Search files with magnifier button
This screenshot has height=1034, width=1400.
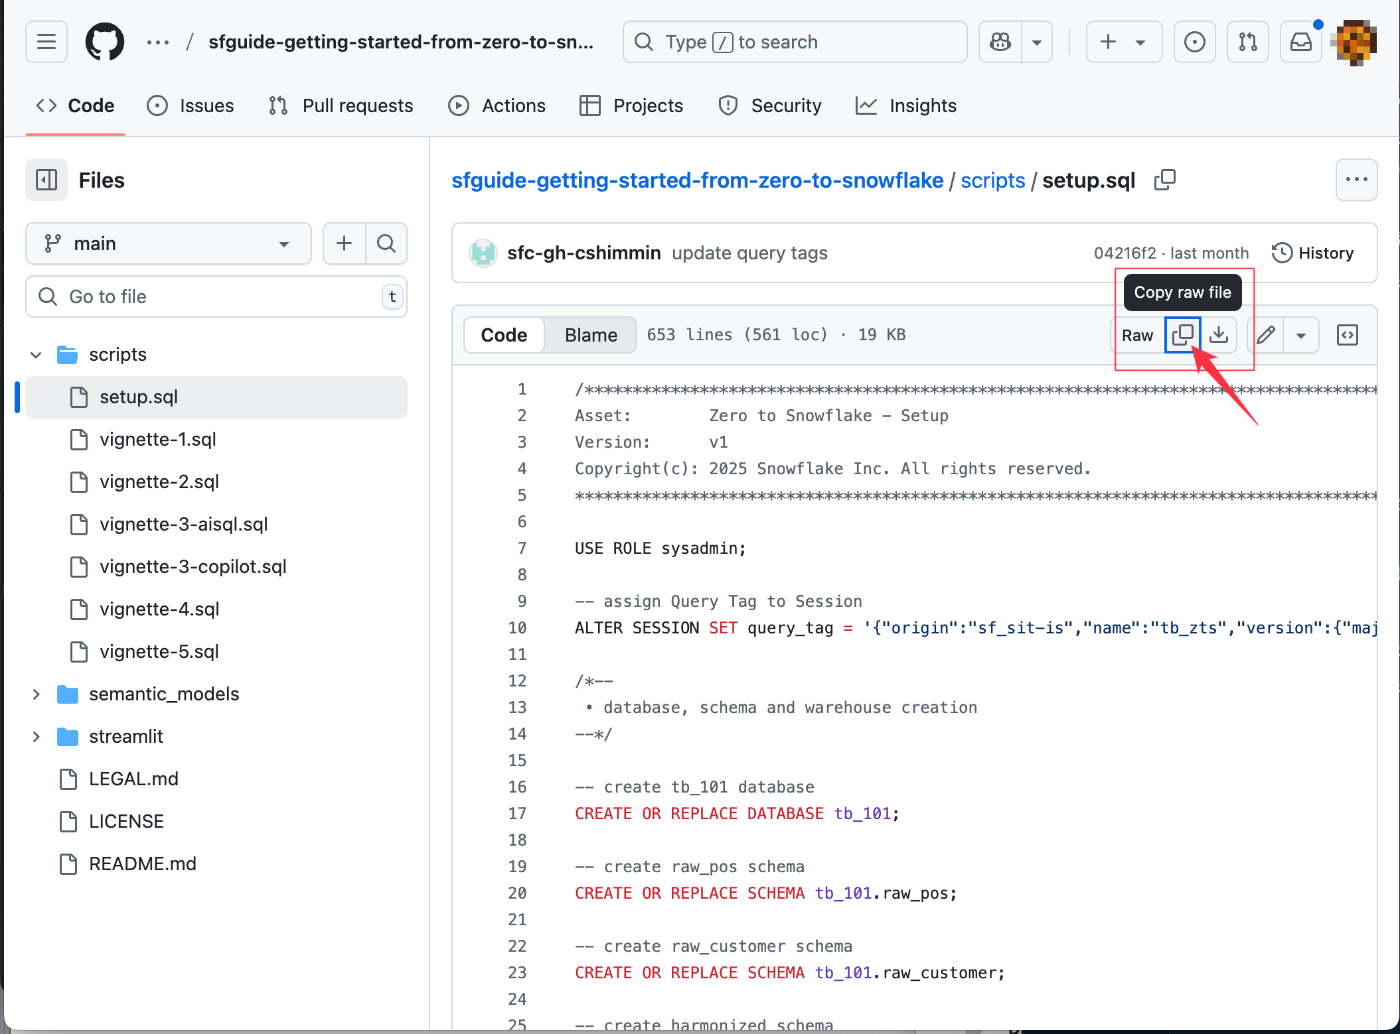[x=386, y=243]
